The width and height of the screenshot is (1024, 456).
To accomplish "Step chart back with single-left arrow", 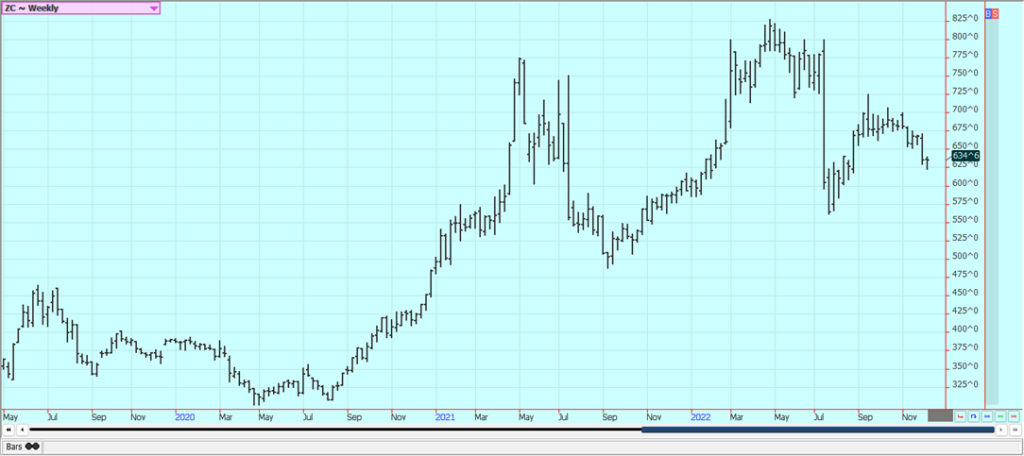I will click(22, 430).
